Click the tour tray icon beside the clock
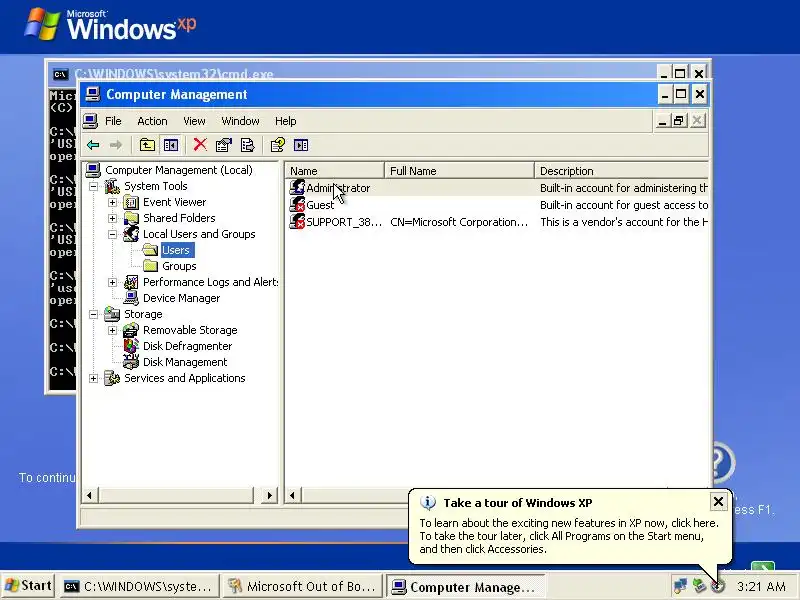This screenshot has width=800, height=600. click(718, 586)
